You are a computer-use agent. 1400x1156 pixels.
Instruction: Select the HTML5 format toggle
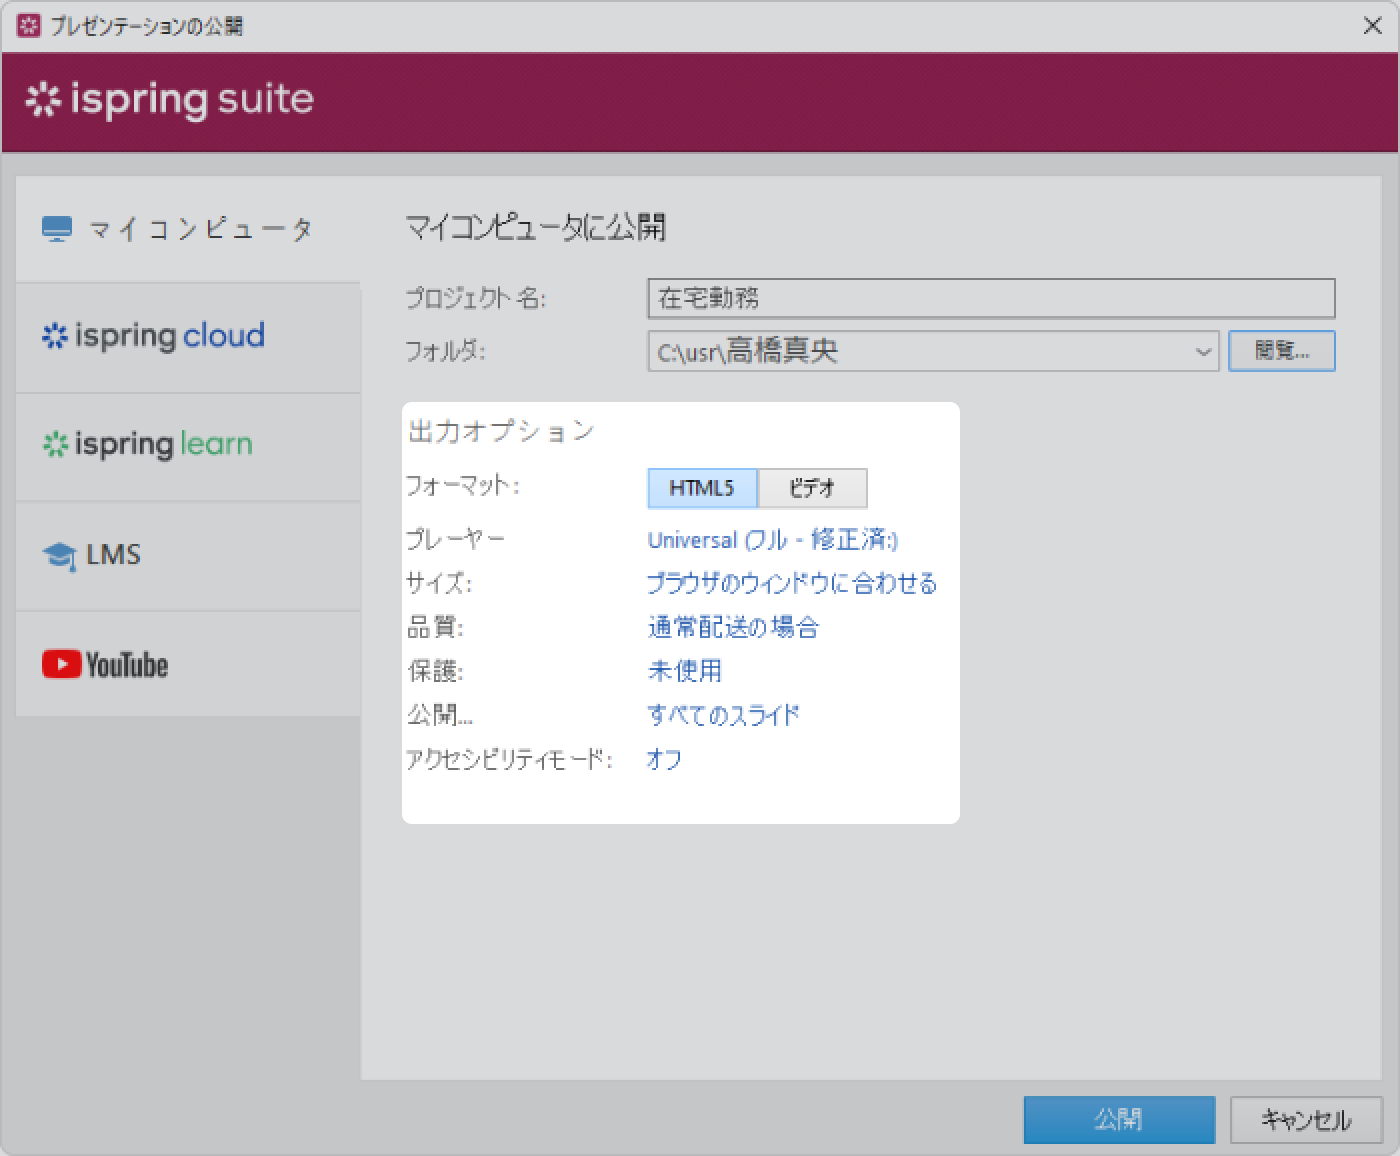702,488
